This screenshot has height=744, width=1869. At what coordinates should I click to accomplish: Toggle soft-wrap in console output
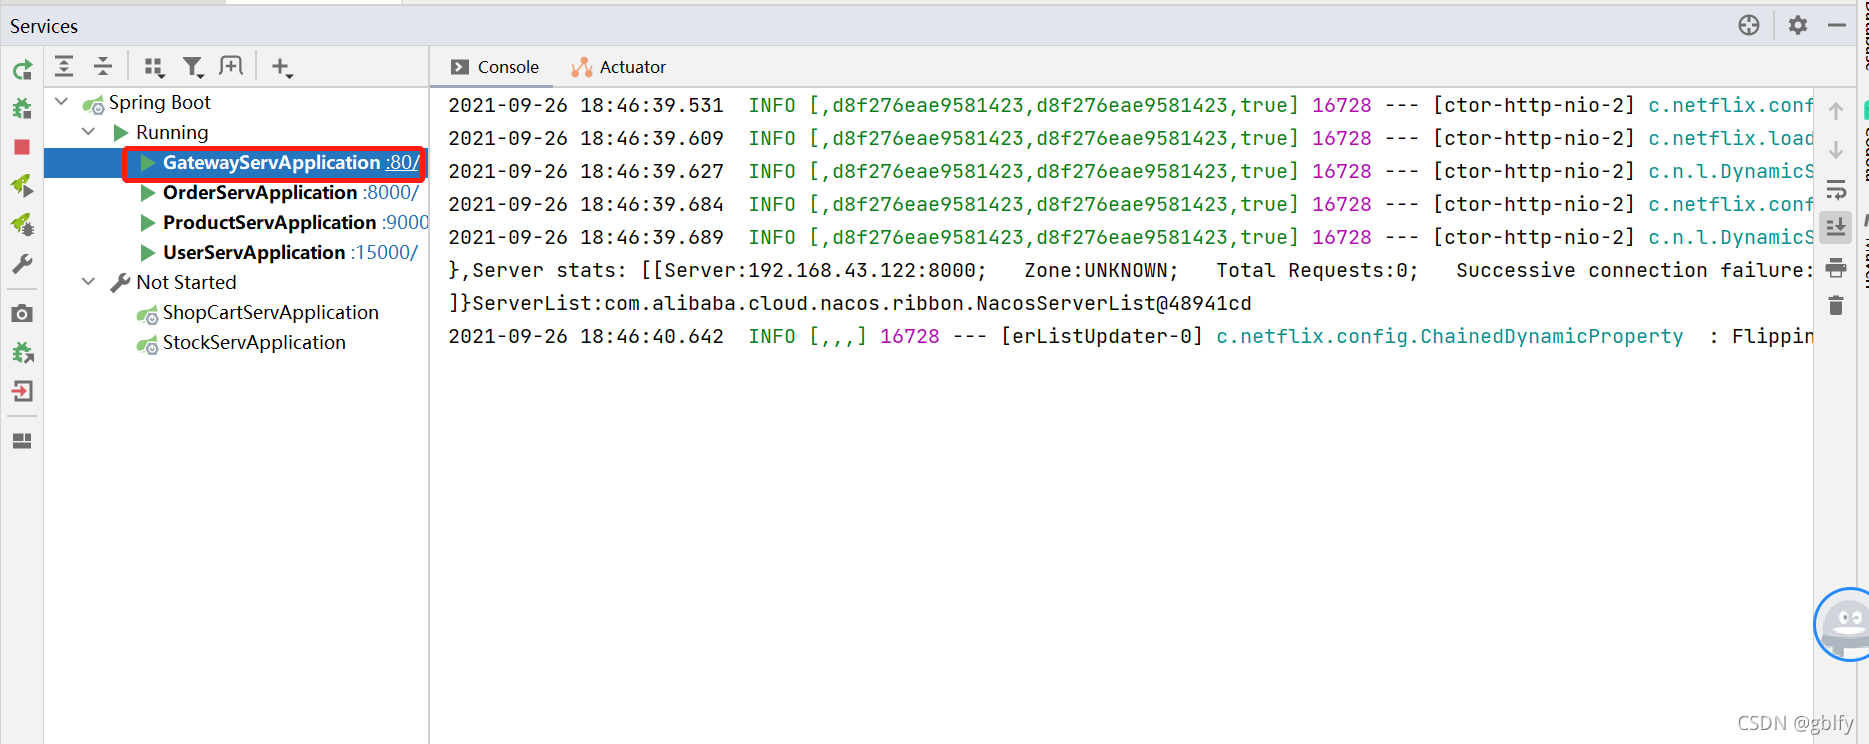coord(1836,189)
